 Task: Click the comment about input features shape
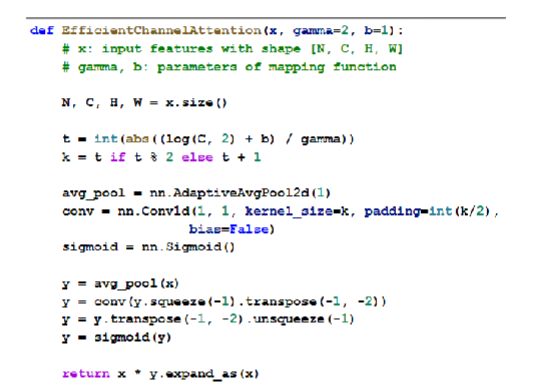[232, 49]
